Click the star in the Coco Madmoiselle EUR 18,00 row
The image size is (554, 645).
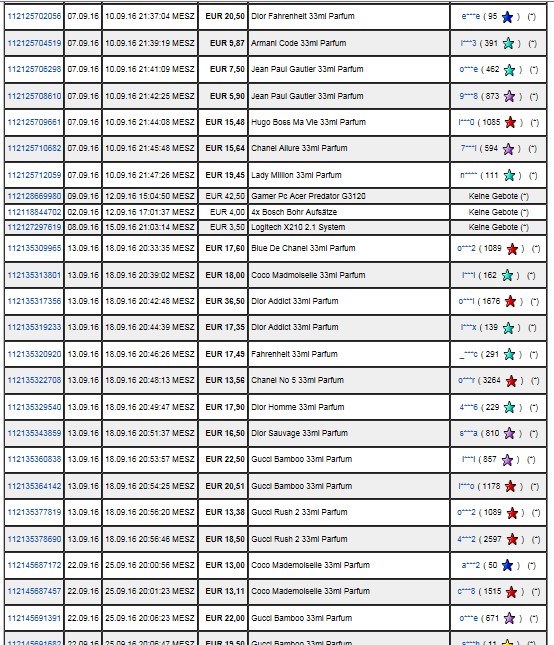[x=508, y=276]
